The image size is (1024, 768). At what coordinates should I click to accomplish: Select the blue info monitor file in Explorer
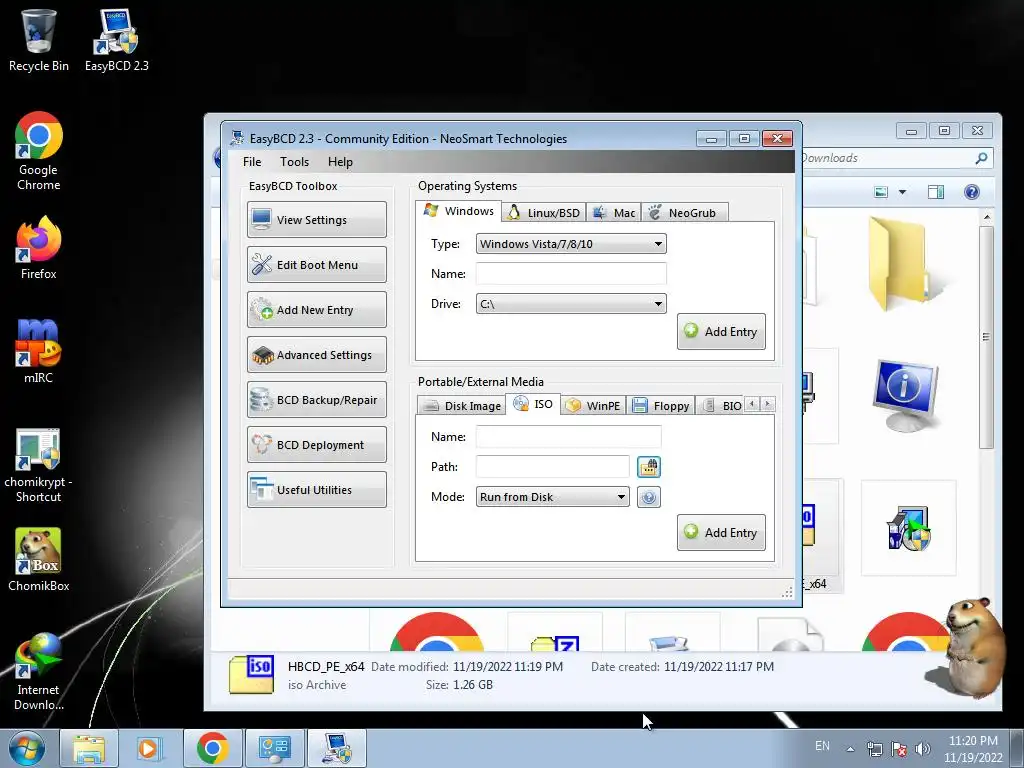[906, 395]
